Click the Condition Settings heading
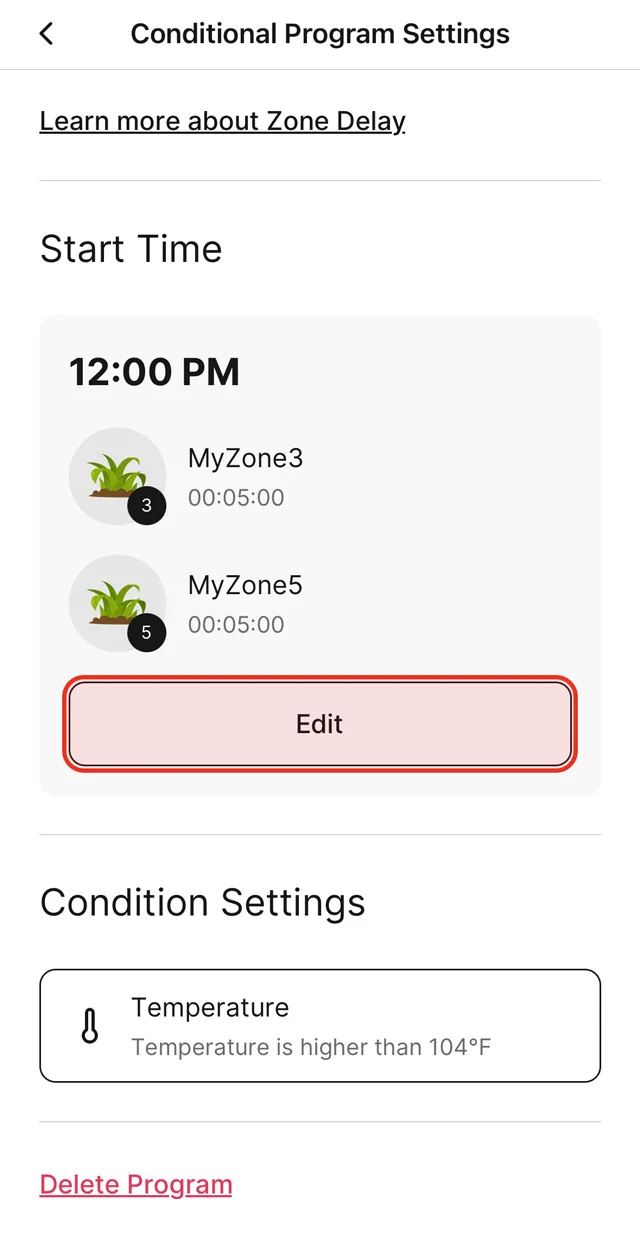Viewport: 640px width, 1254px height. (202, 903)
